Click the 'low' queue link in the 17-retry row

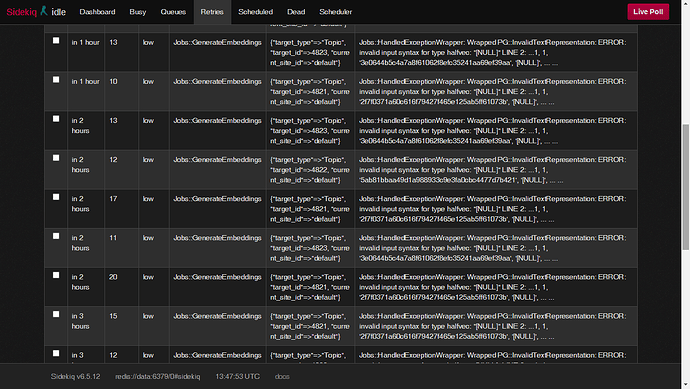coord(148,199)
